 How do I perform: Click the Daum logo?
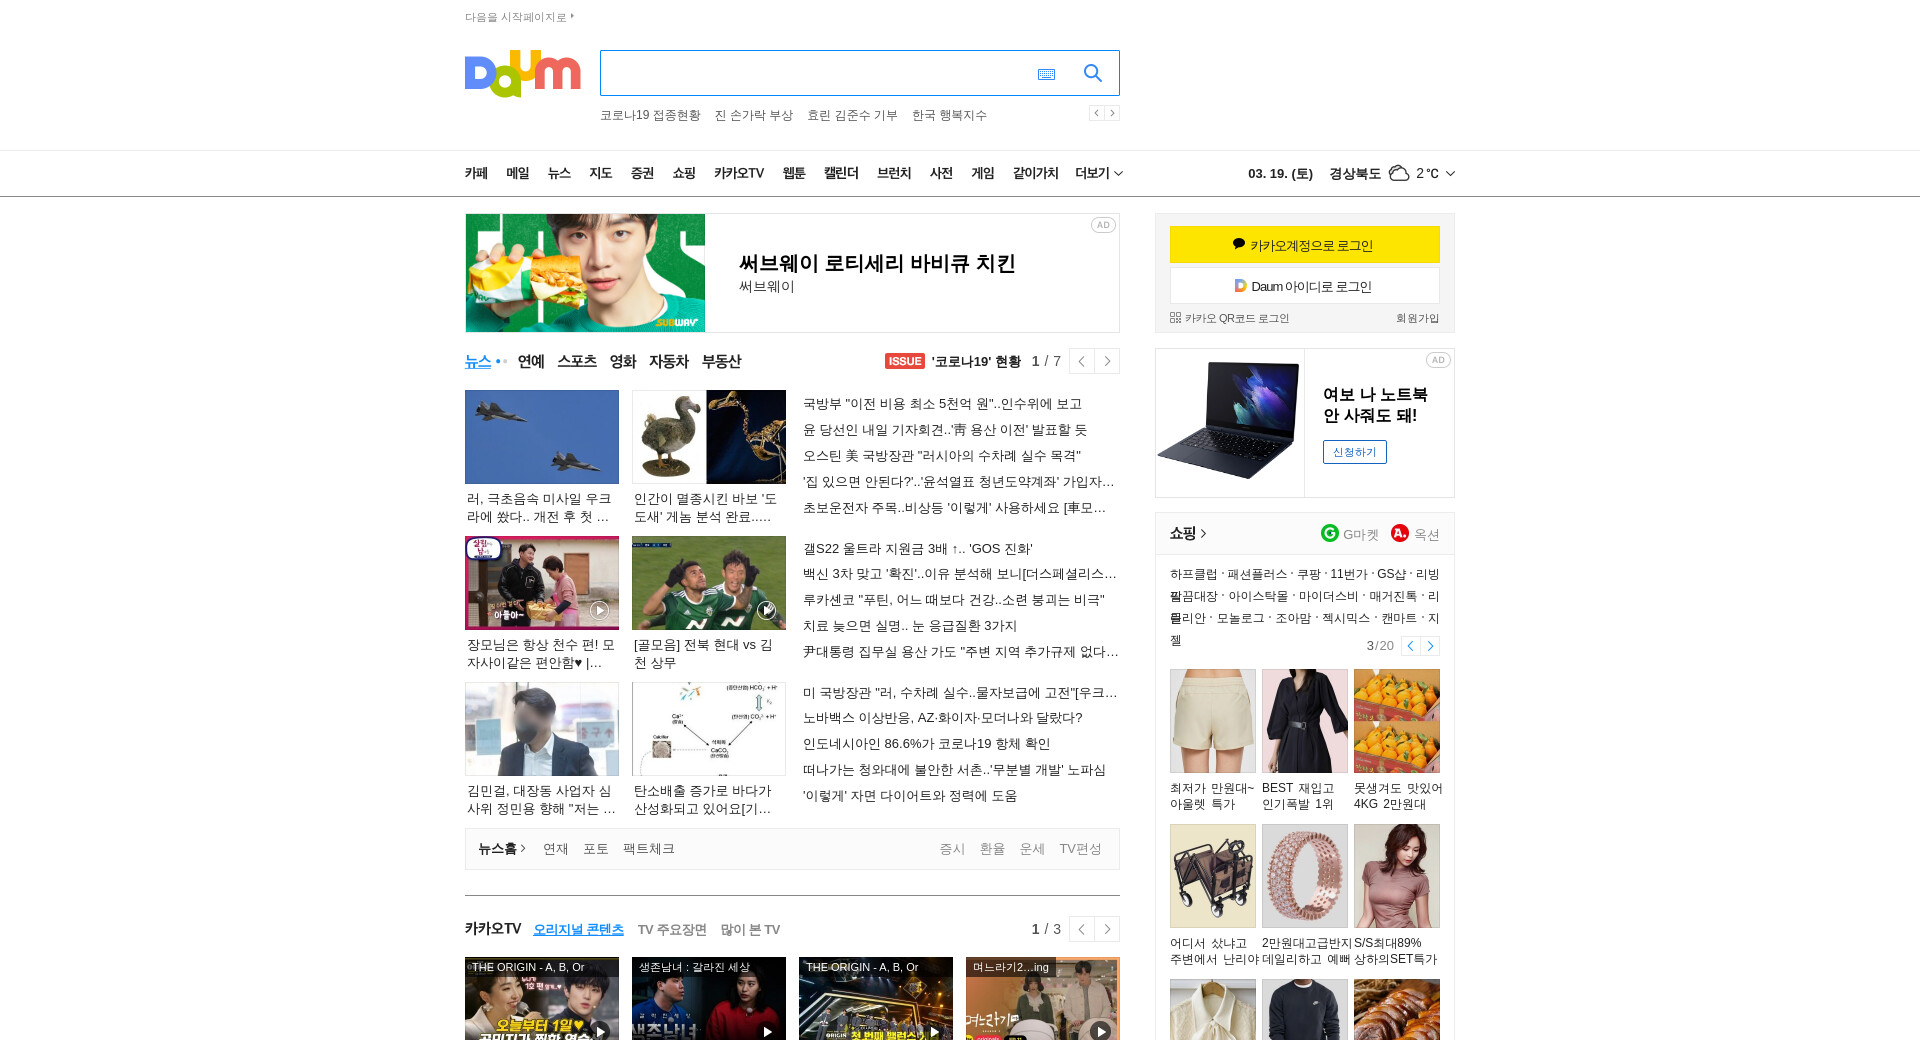(x=522, y=73)
